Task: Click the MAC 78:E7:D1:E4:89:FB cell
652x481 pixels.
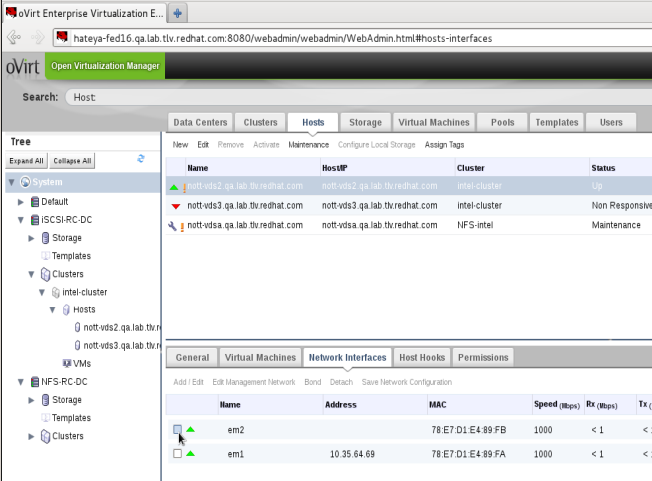Action: click(x=469, y=430)
